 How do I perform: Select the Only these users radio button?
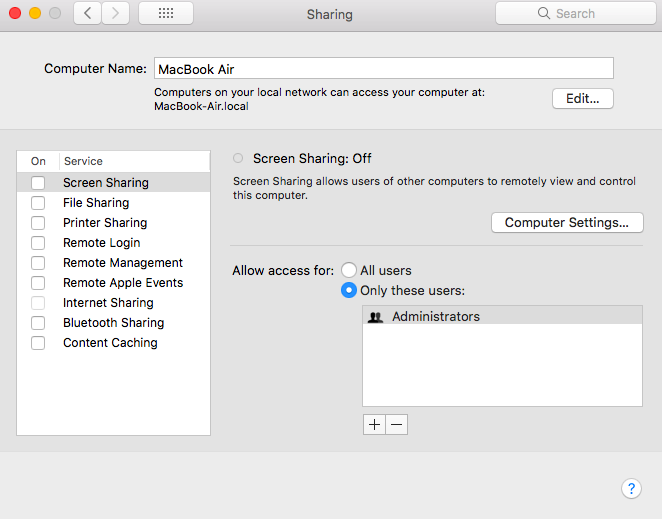349,291
